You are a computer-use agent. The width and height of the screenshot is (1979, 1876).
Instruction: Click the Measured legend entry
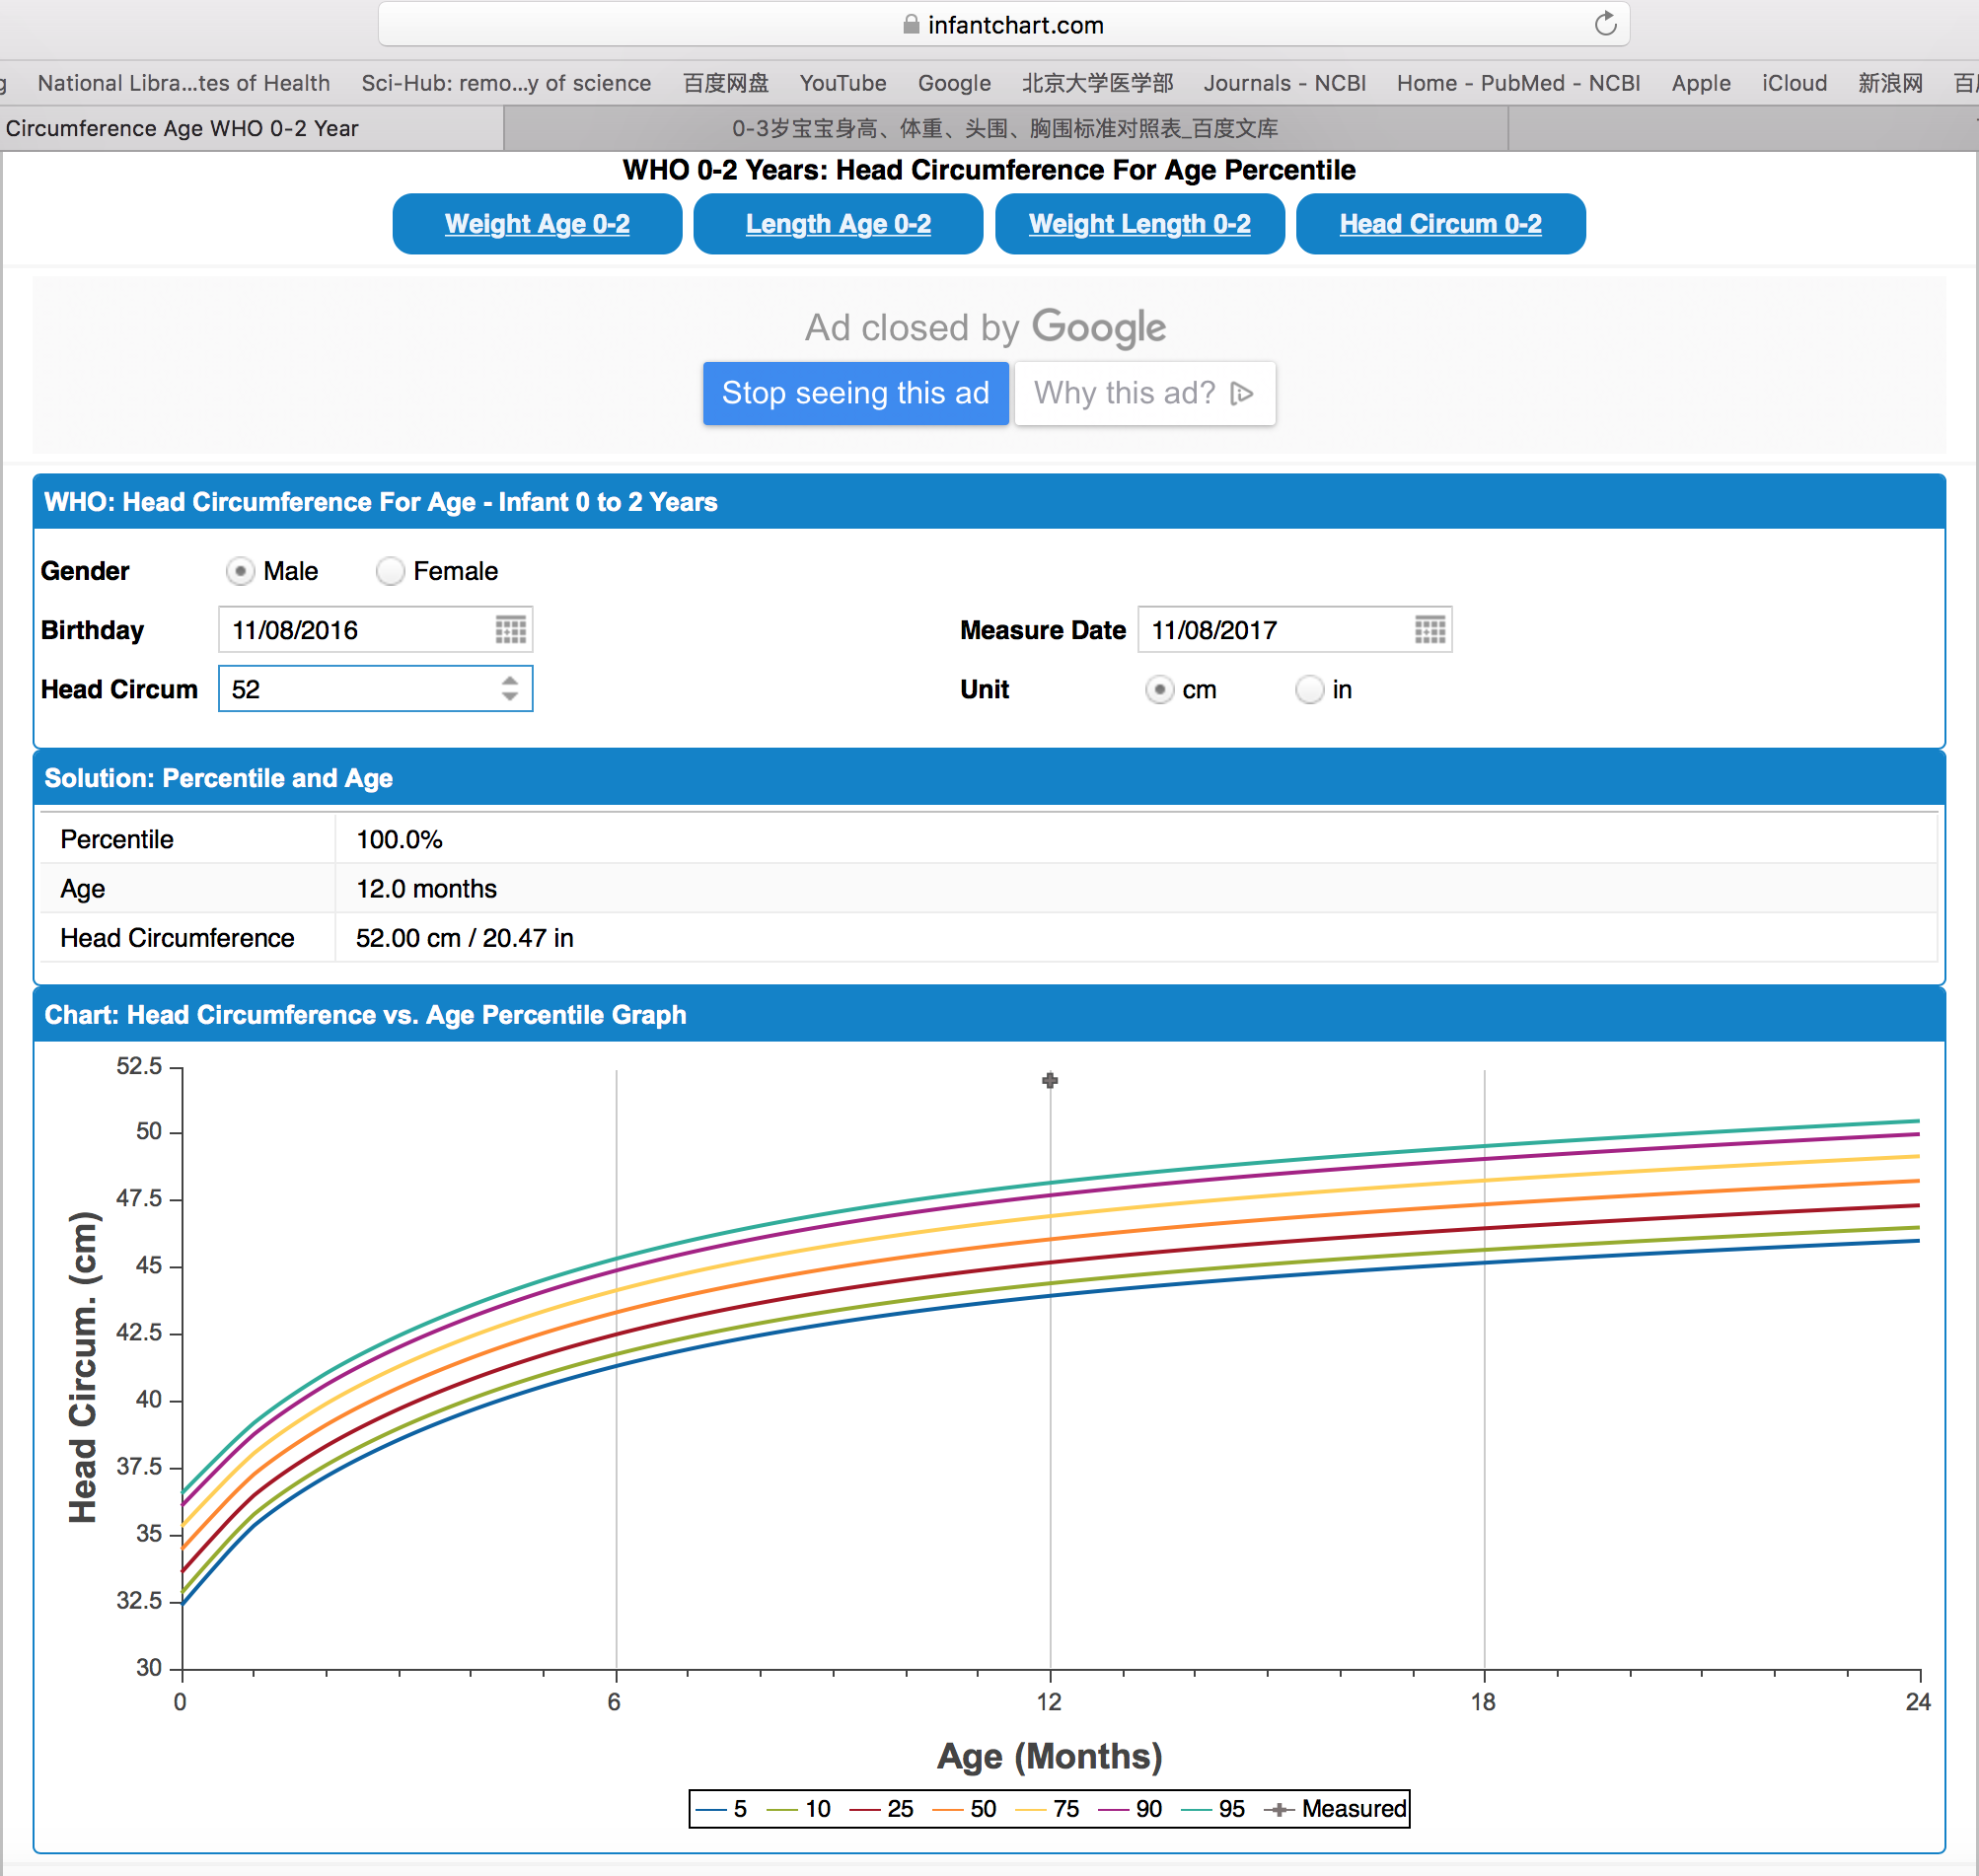[x=1335, y=1809]
